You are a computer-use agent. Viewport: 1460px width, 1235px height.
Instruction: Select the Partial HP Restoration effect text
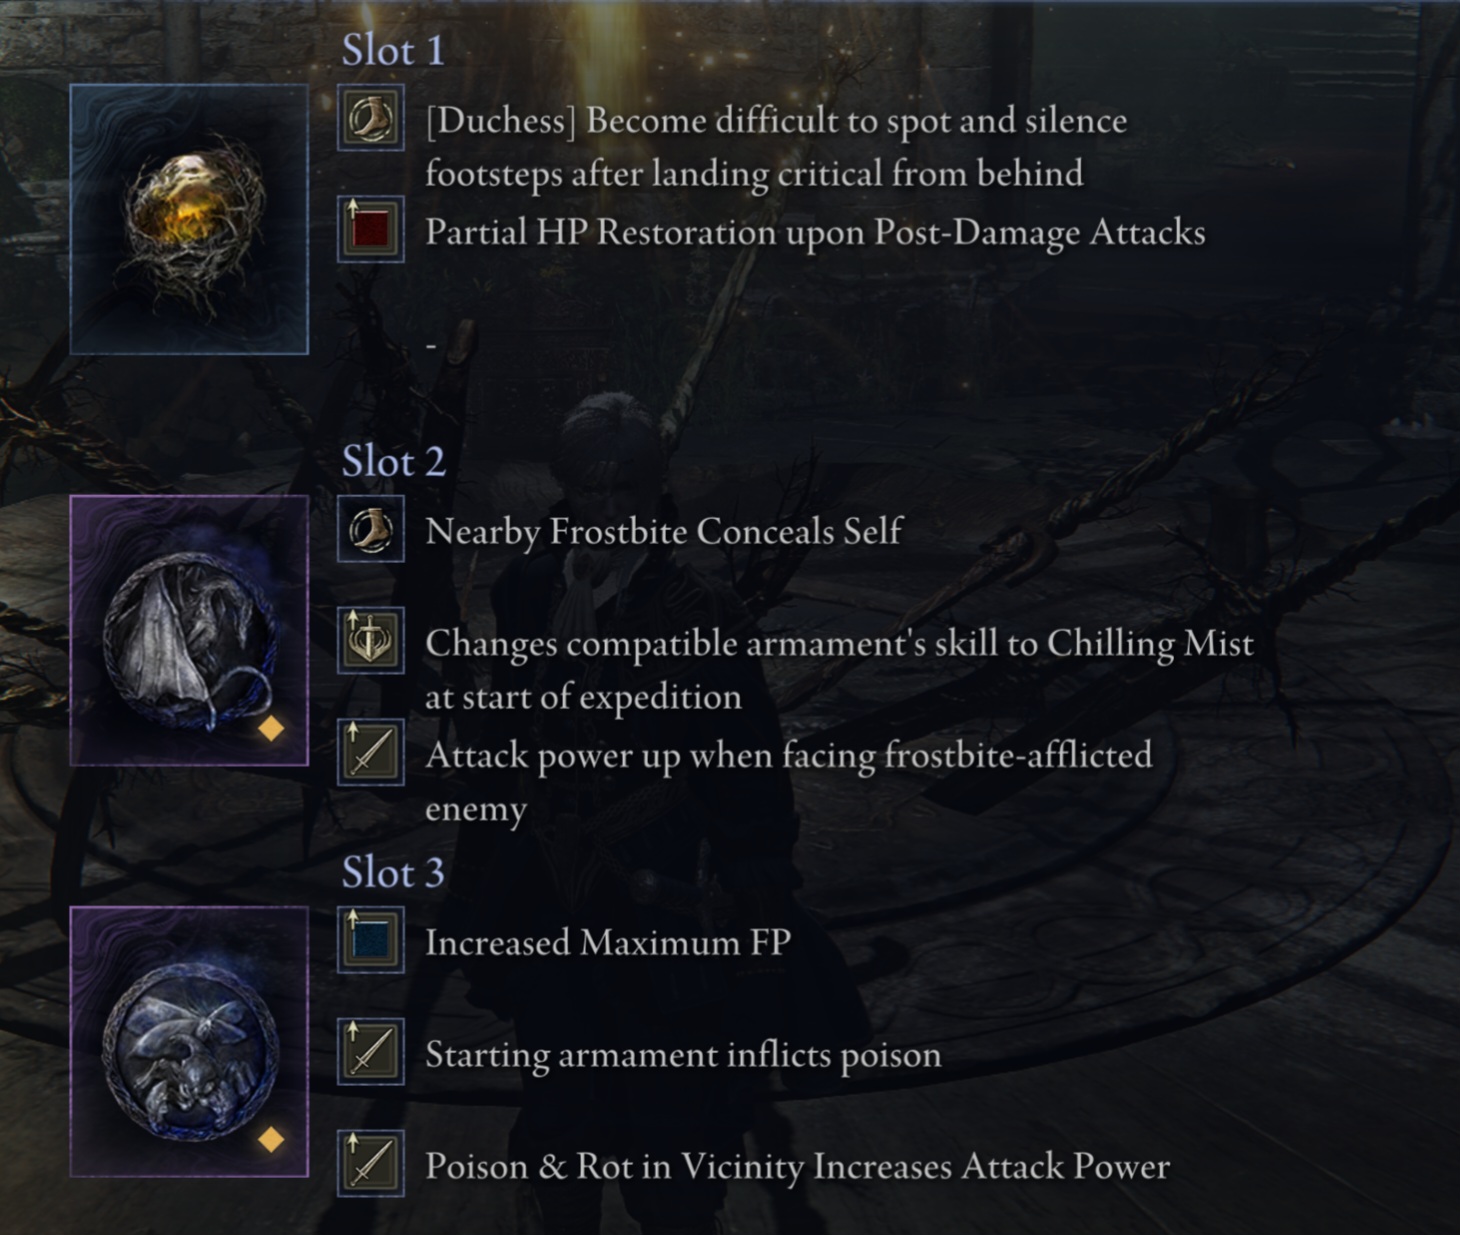coord(815,233)
